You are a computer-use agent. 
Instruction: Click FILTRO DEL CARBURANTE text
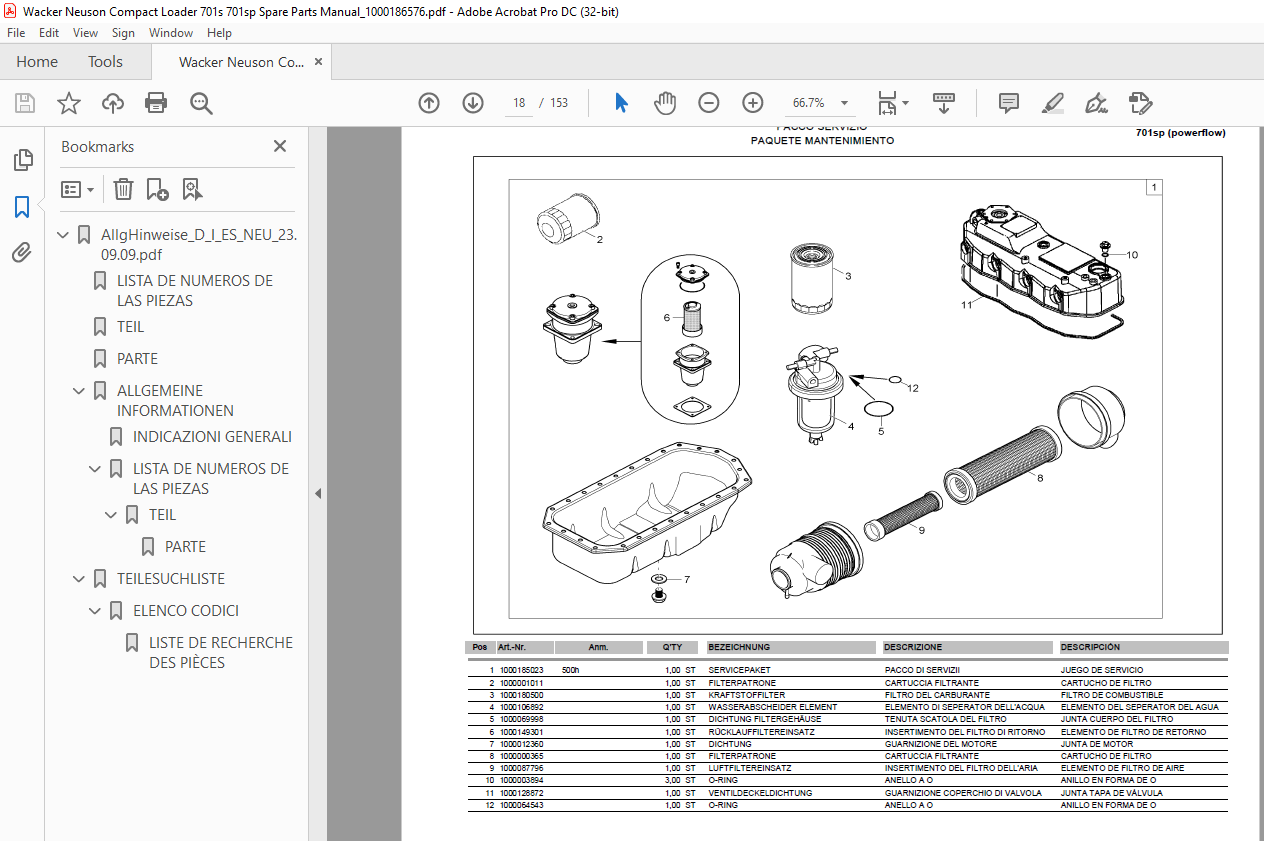(x=937, y=695)
